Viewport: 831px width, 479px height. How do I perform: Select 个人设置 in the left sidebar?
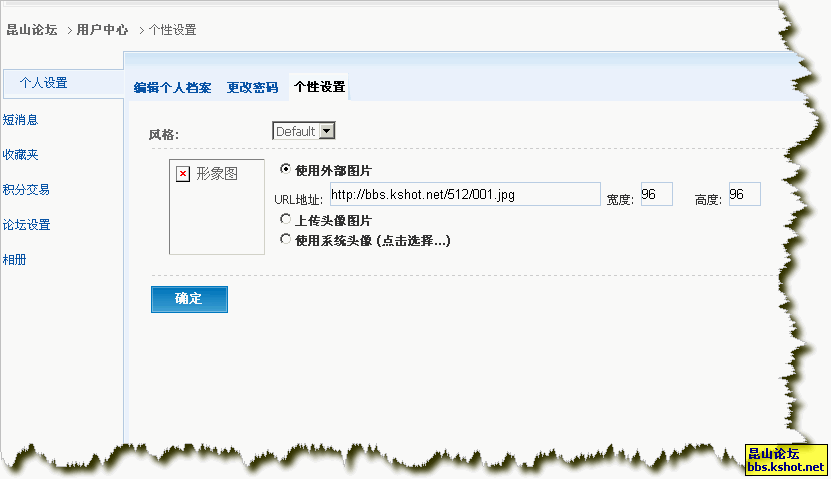point(44,83)
